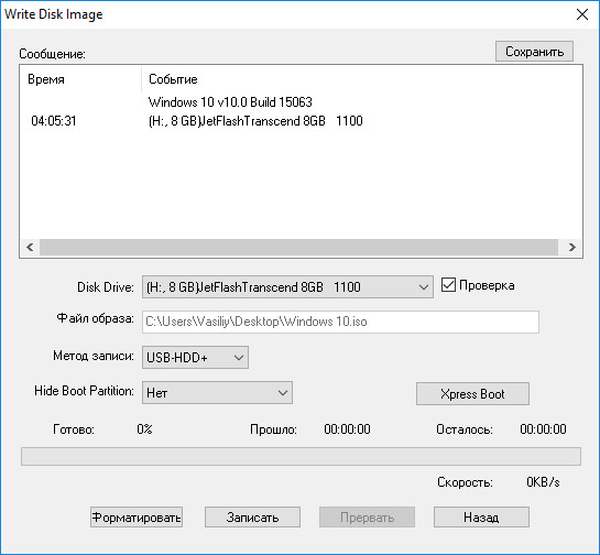Toggle the Проверка checkbox
Viewport: 600px width, 555px height.
(x=448, y=285)
